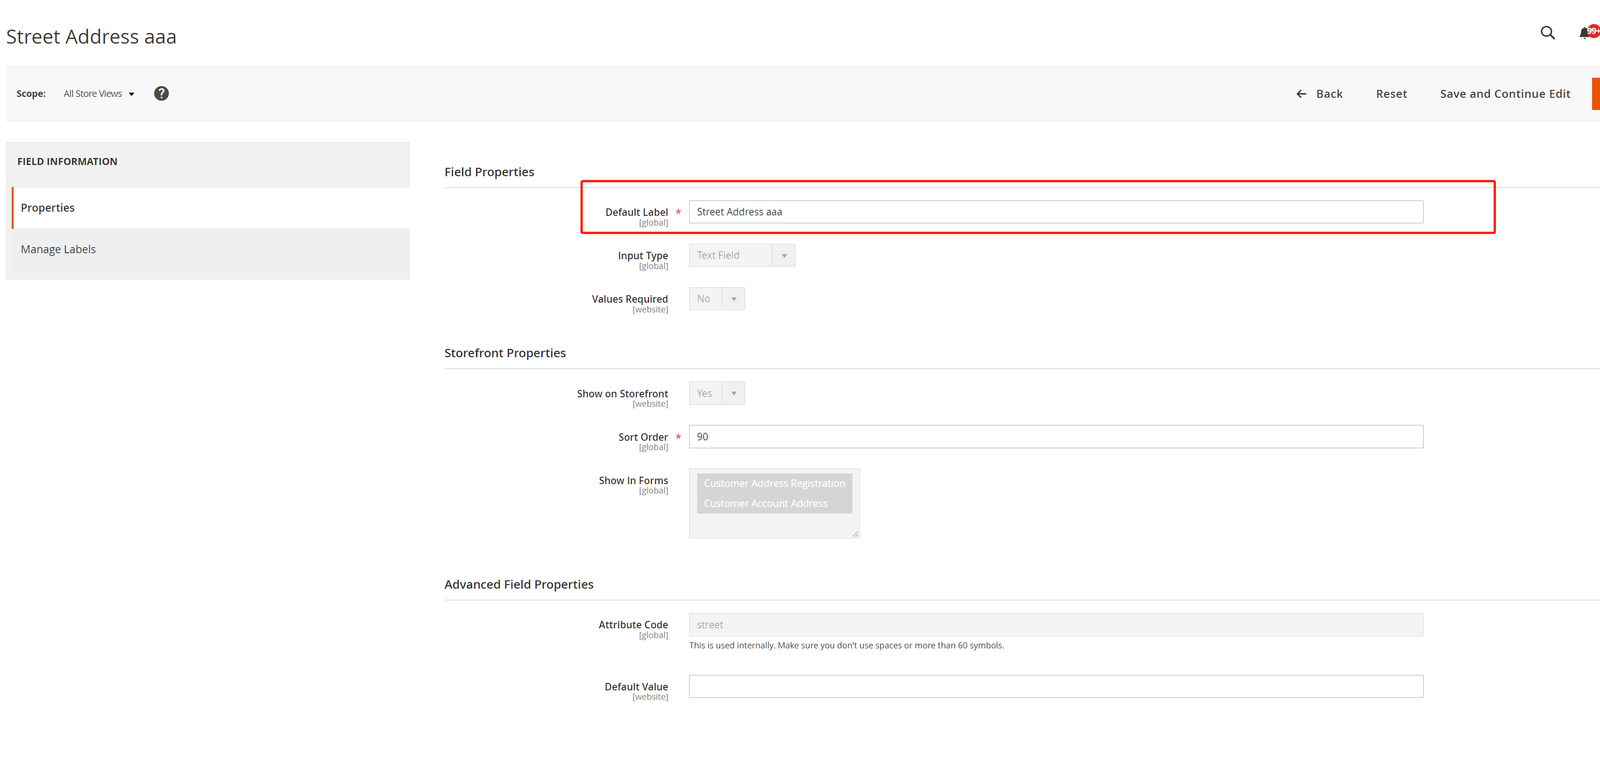Click the Attribute Code field
1600x770 pixels.
(1055, 625)
